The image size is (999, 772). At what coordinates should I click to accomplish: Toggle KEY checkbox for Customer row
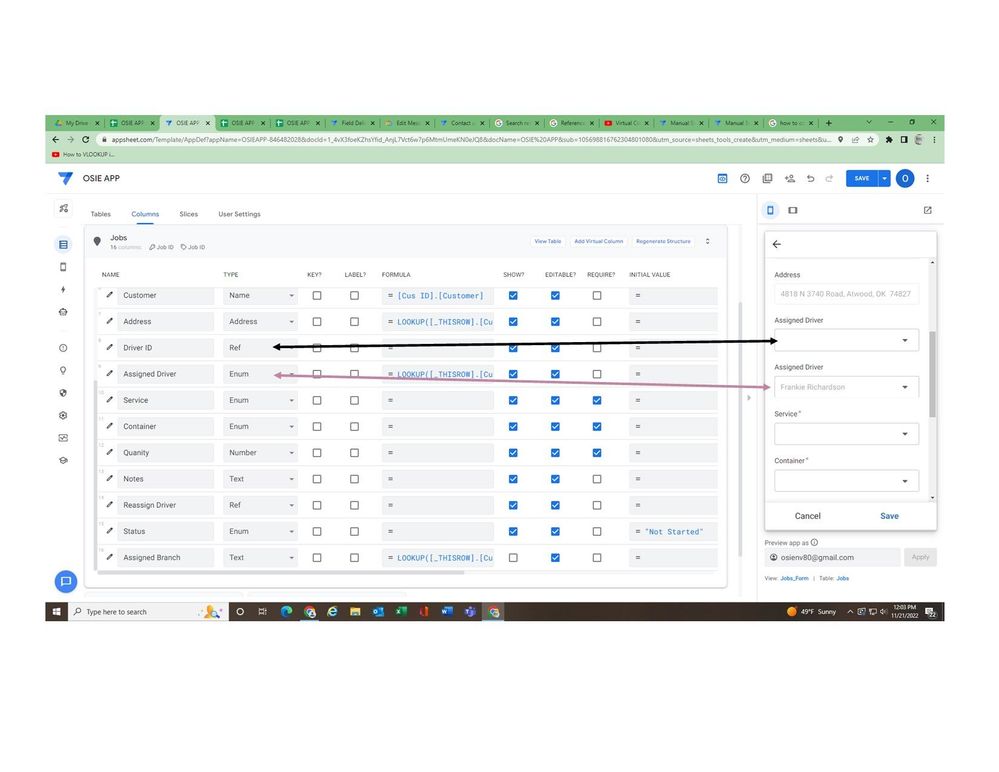[x=317, y=296]
